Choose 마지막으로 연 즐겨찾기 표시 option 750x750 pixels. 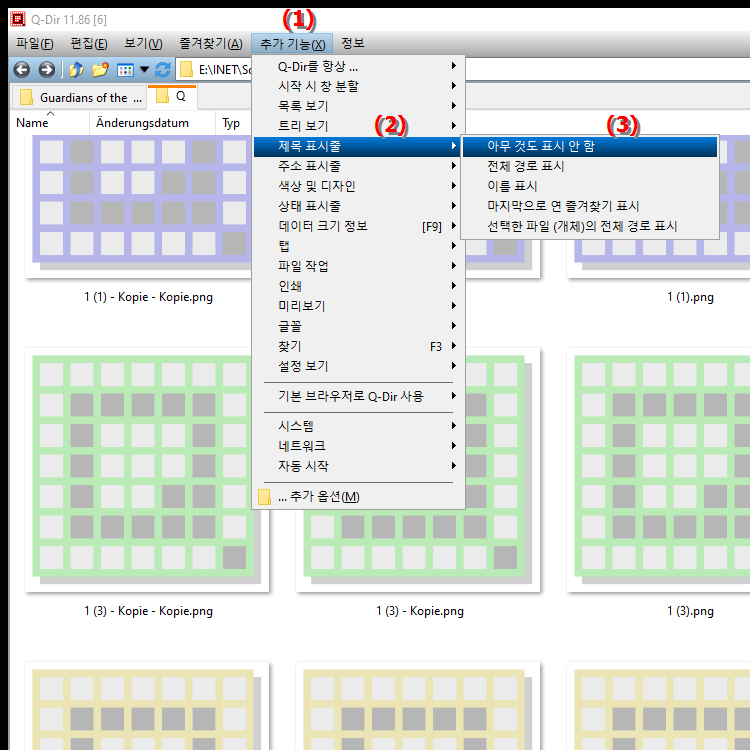point(590,206)
